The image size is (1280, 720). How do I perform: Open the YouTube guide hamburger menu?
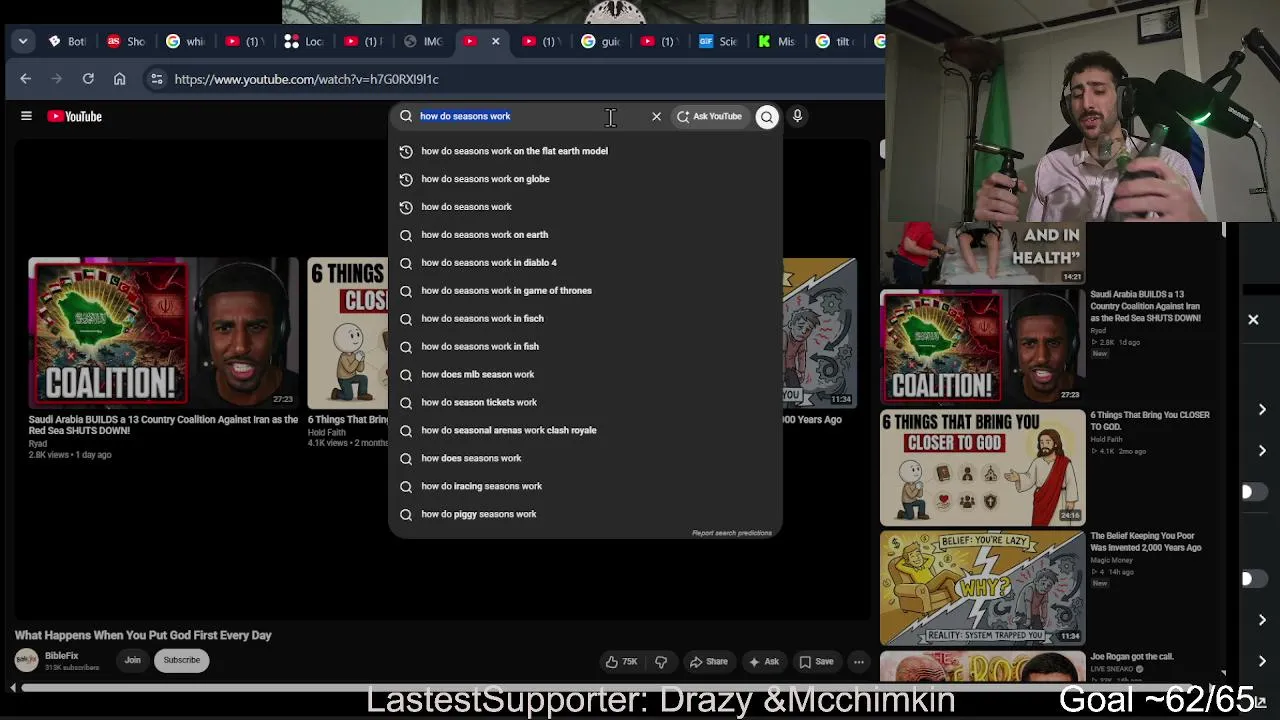(x=26, y=116)
